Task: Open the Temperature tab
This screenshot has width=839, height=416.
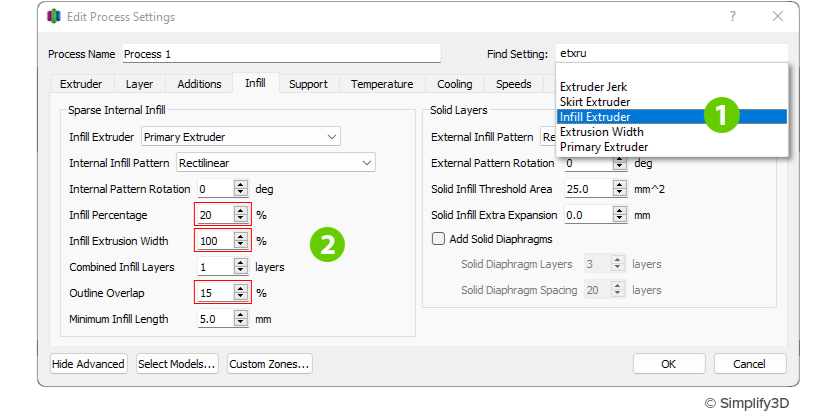Action: coord(382,84)
